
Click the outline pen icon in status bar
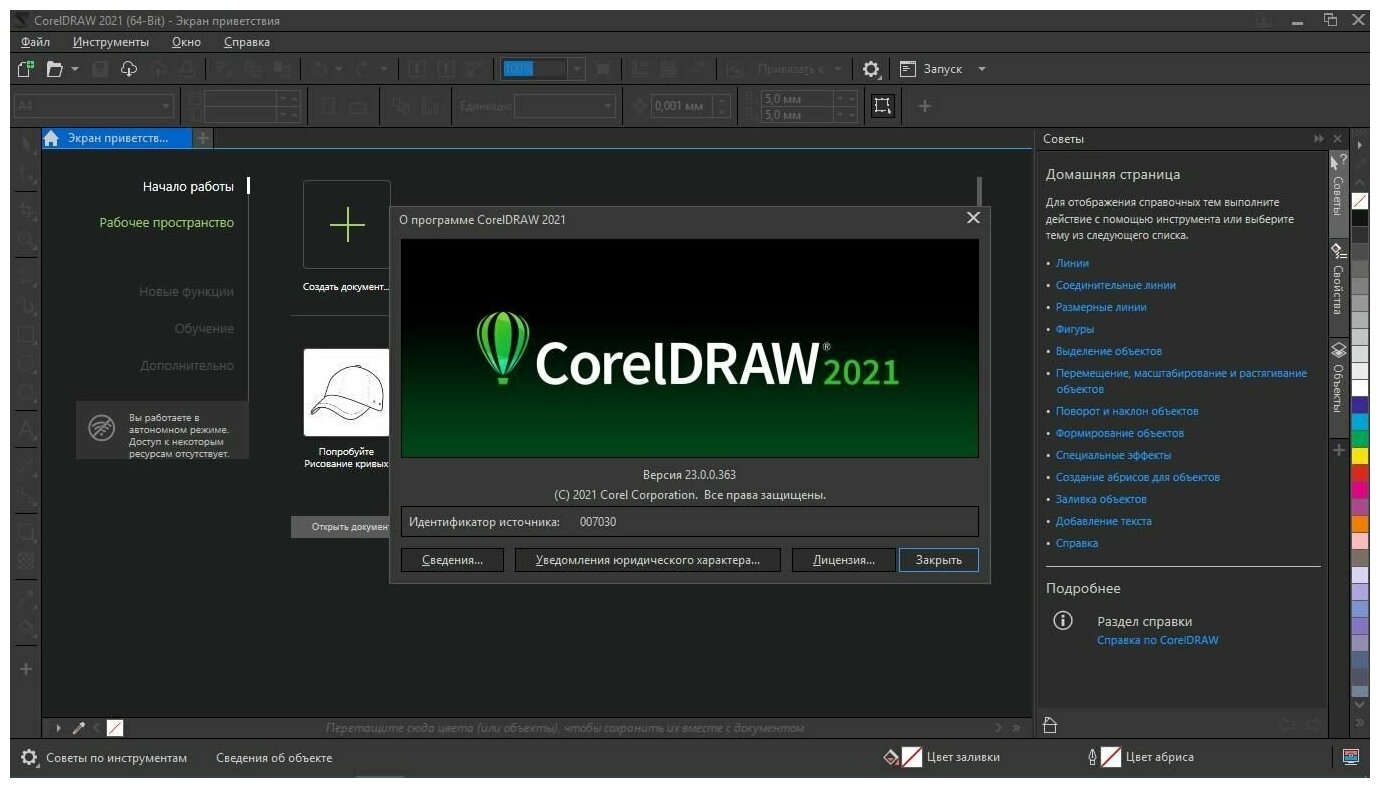coord(1092,757)
